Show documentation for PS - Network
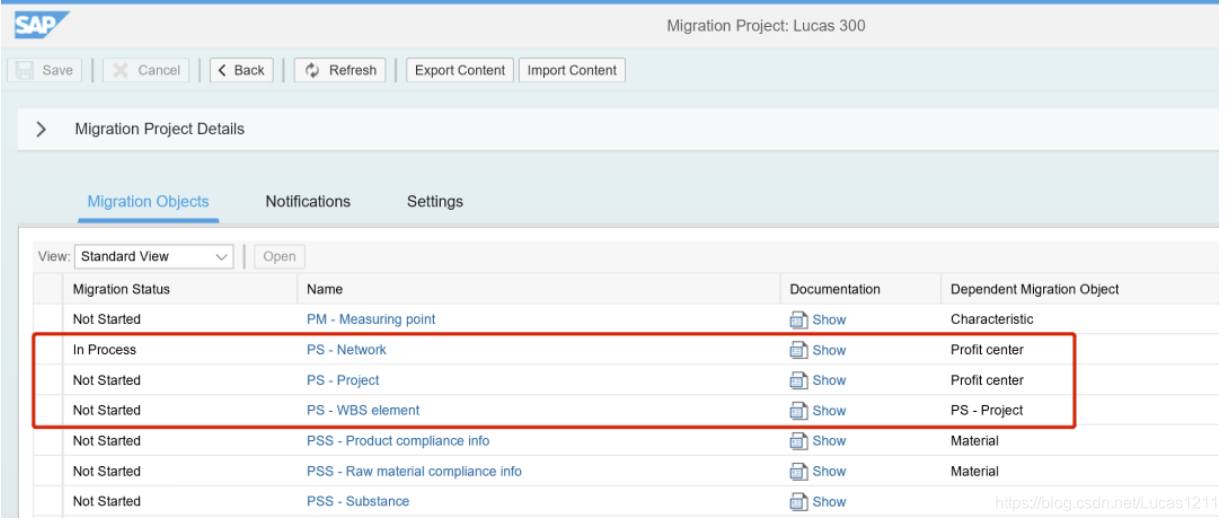Viewport: 1226px width, 521px height. pos(829,350)
